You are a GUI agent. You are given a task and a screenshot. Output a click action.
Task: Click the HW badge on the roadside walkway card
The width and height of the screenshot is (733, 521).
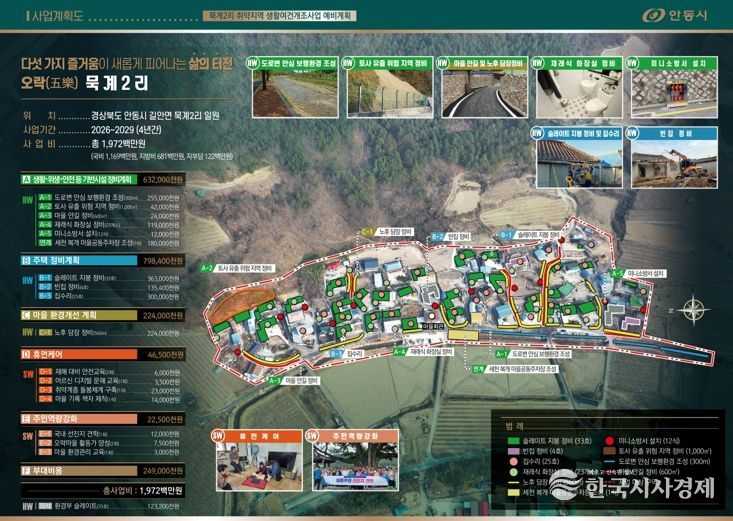pyautogui.click(x=253, y=63)
